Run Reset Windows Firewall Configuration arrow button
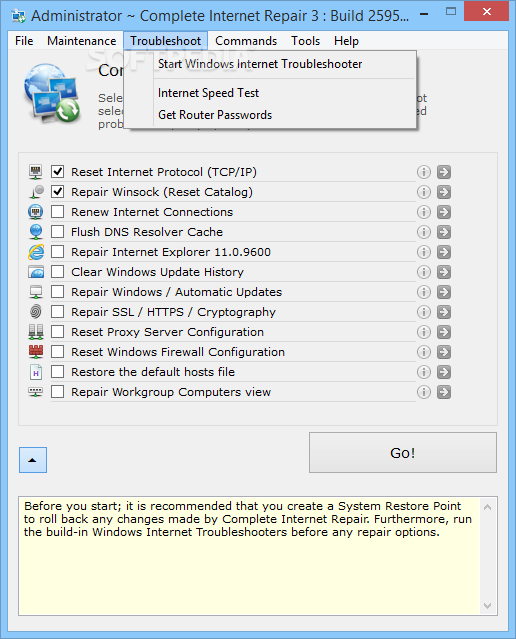The image size is (516, 639). [444, 352]
